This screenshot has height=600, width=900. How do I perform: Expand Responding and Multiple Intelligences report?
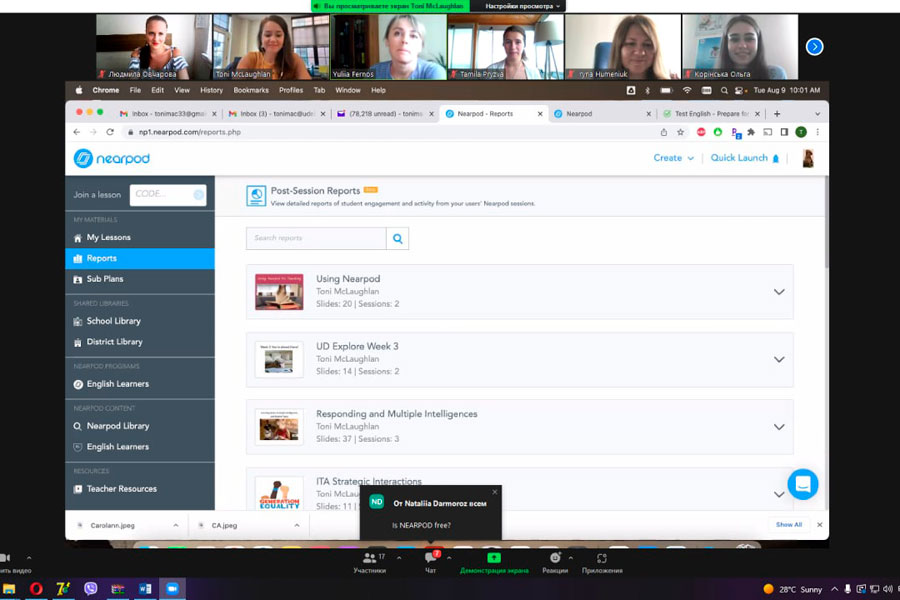(779, 427)
